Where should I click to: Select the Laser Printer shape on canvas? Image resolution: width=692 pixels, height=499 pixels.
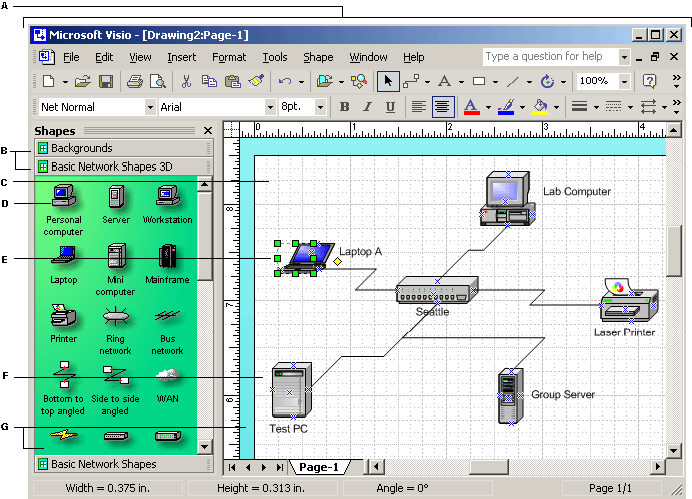tap(628, 300)
